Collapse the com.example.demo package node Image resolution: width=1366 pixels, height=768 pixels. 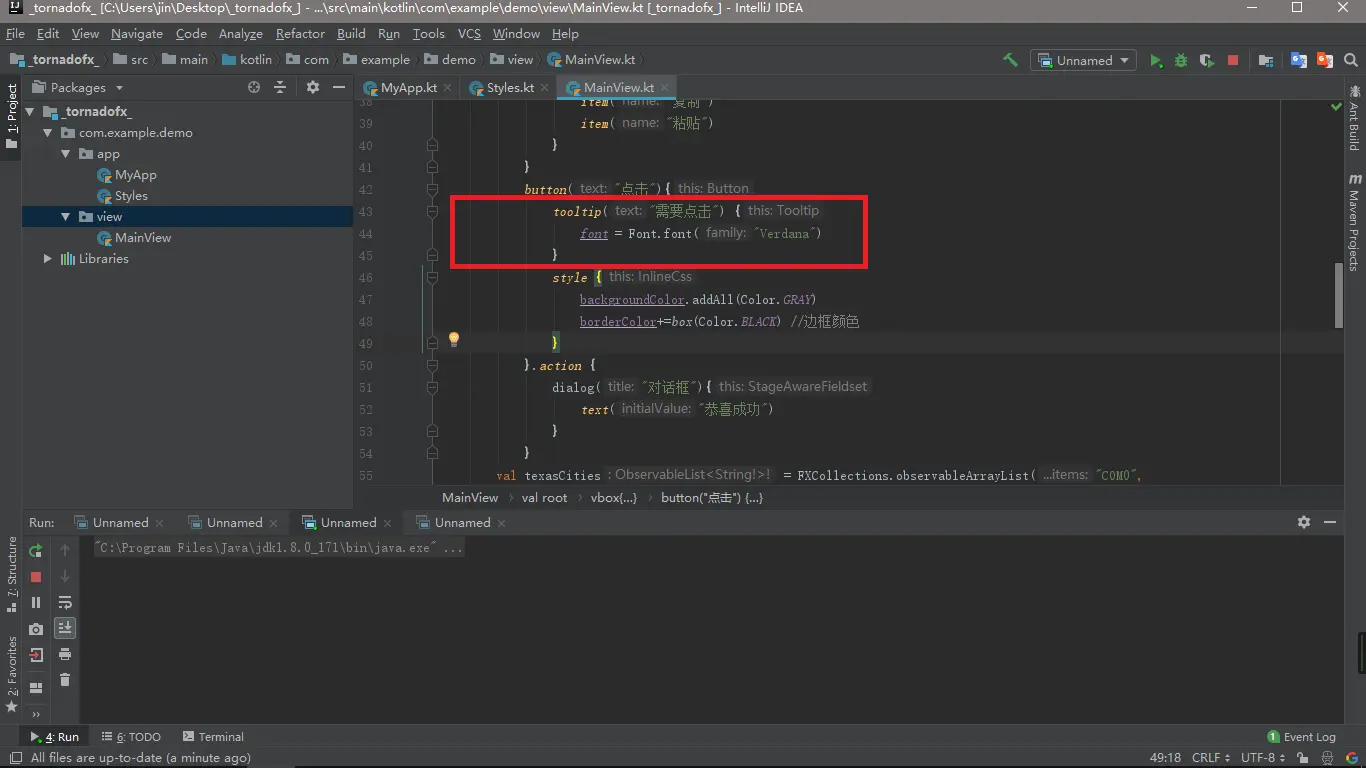[x=47, y=133]
